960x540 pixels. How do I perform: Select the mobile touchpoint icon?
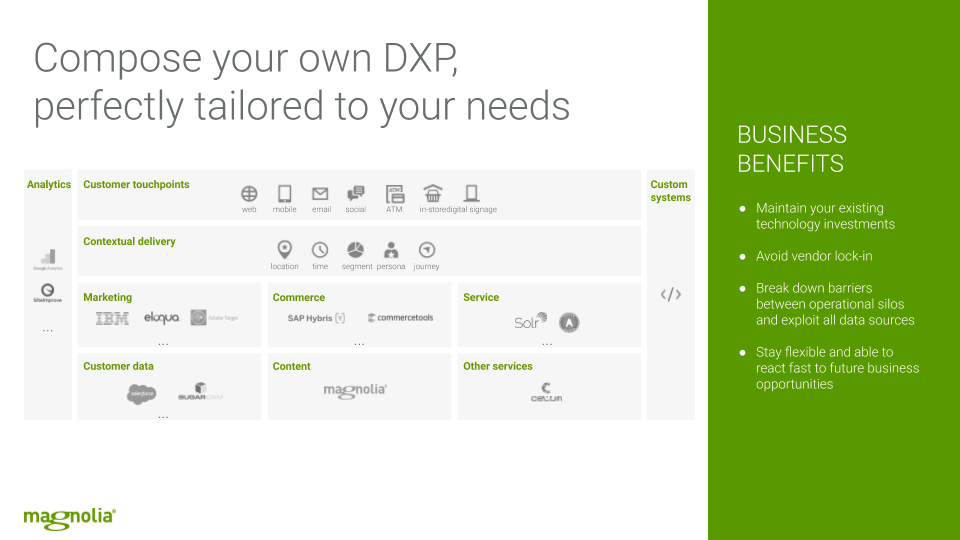[284, 194]
